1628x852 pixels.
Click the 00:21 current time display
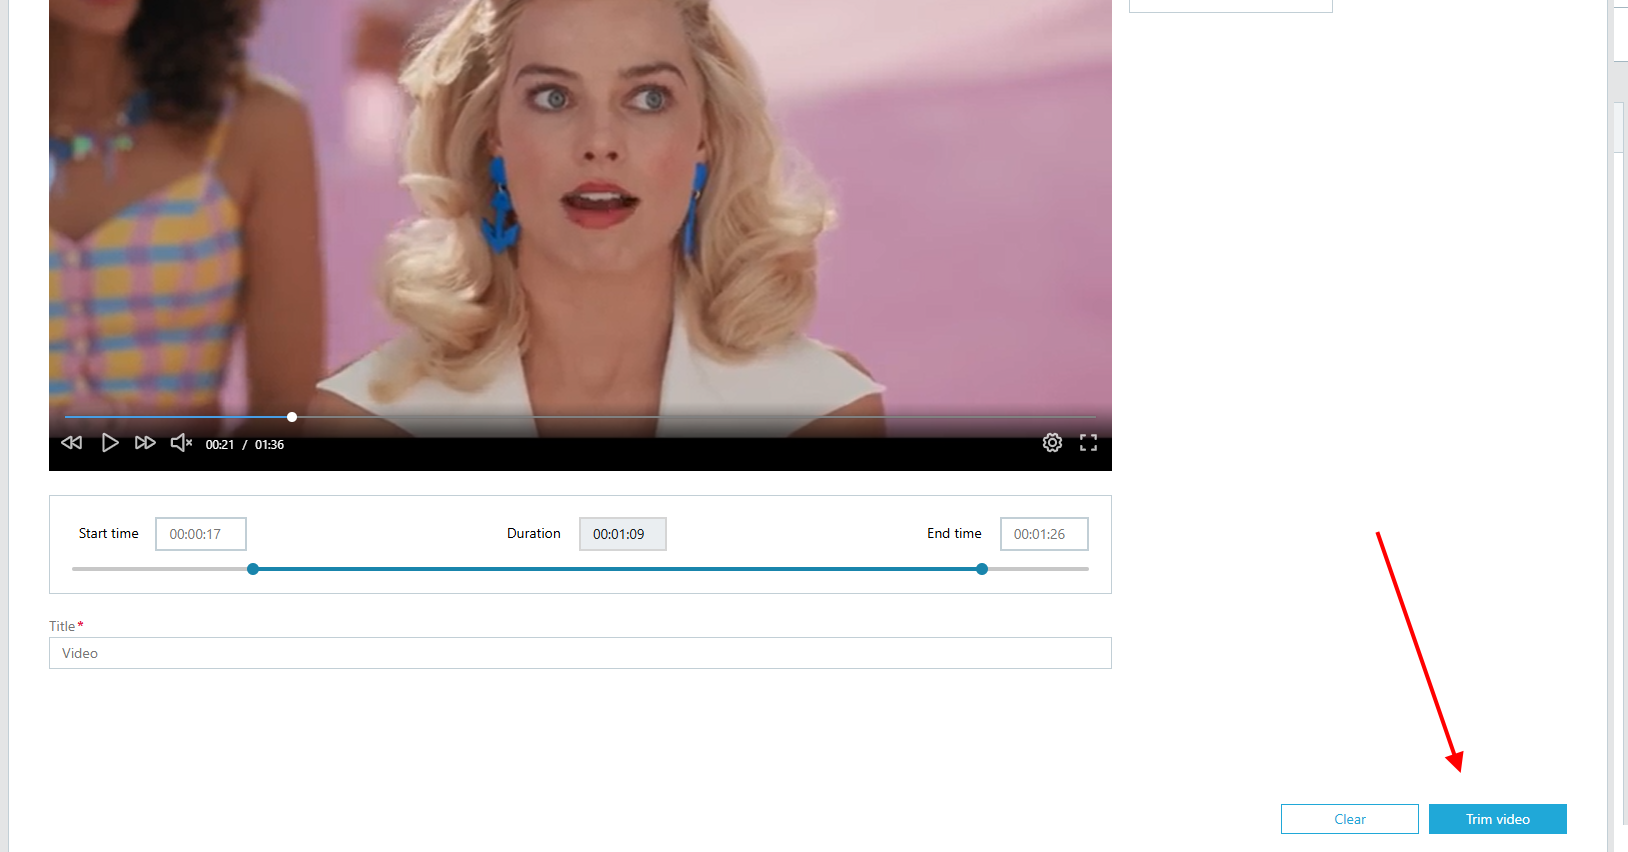220,445
